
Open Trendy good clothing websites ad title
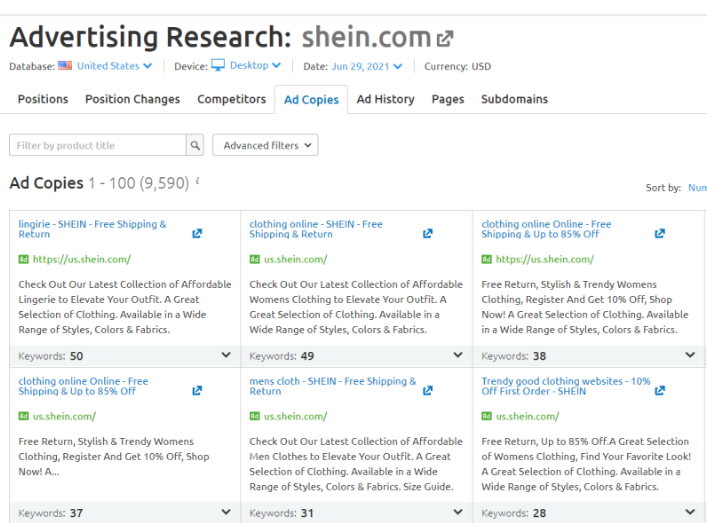point(566,386)
